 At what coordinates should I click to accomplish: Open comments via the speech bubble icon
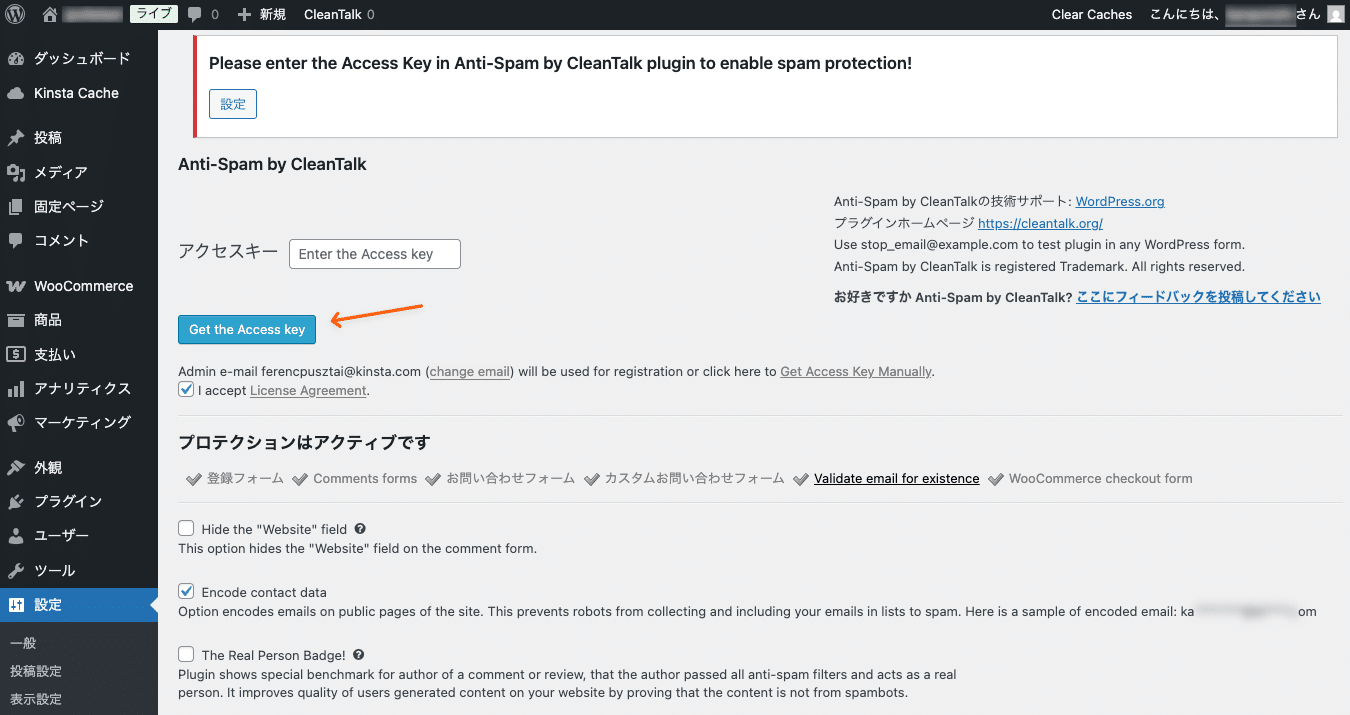click(x=195, y=14)
